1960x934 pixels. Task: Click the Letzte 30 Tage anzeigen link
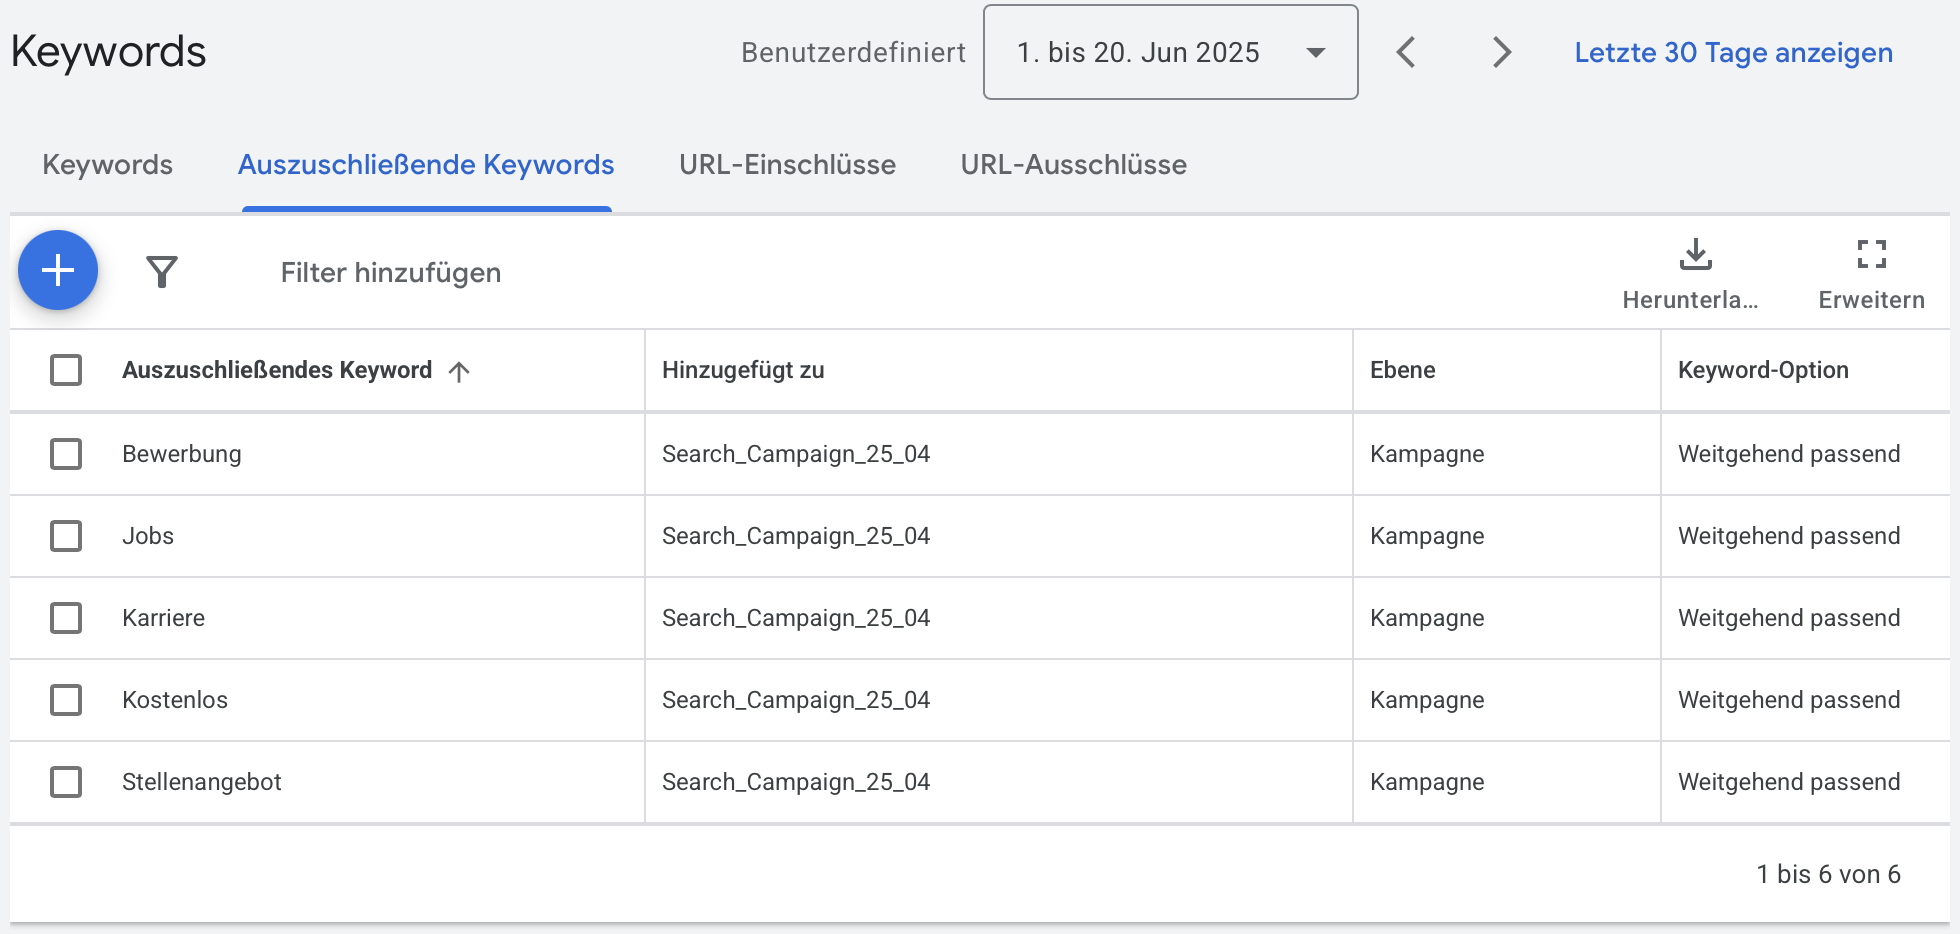click(1733, 52)
